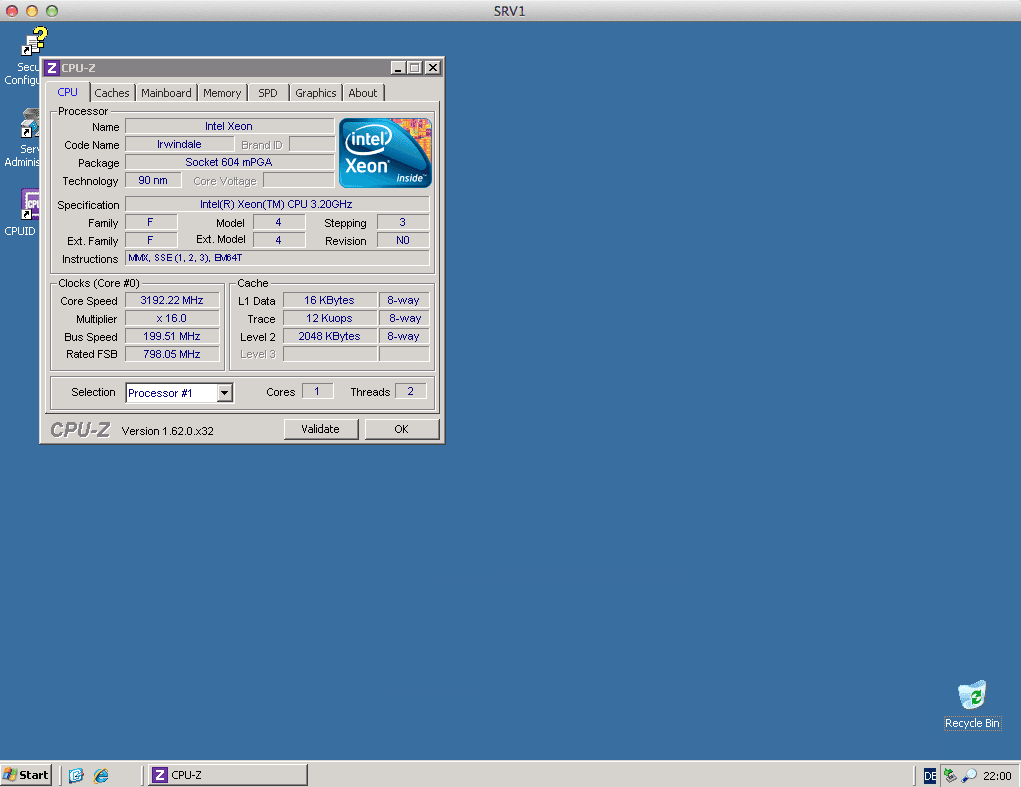Switch to the Mainboard tab

pyautogui.click(x=166, y=93)
